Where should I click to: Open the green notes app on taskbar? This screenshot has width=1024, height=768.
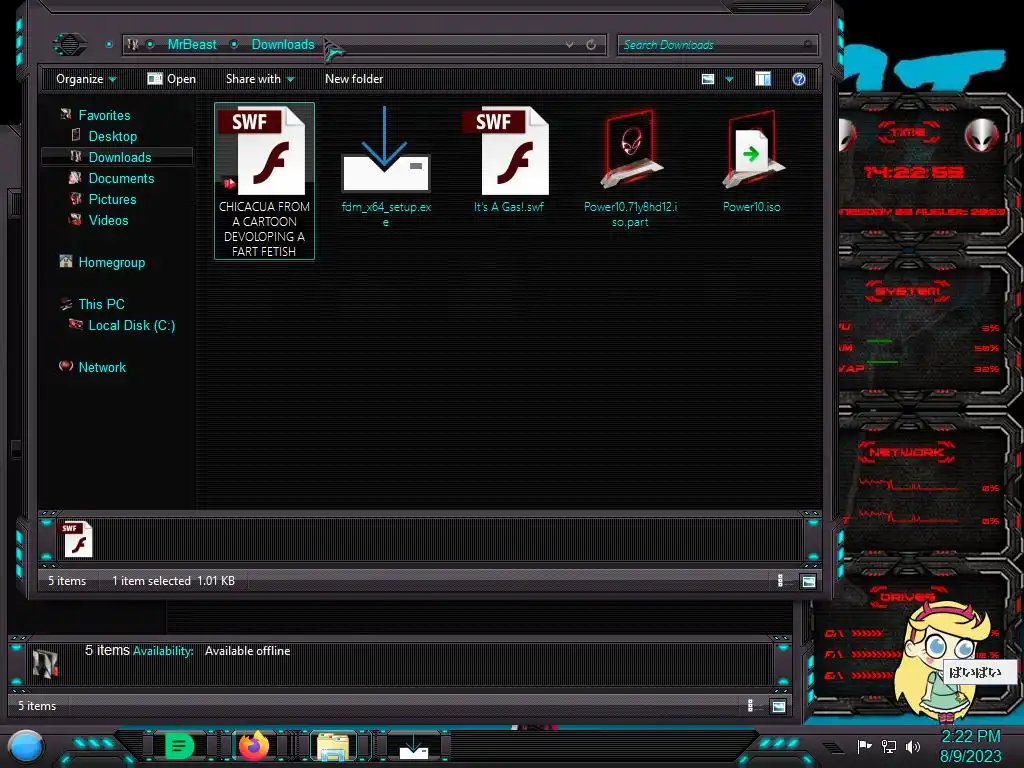pyautogui.click(x=179, y=745)
